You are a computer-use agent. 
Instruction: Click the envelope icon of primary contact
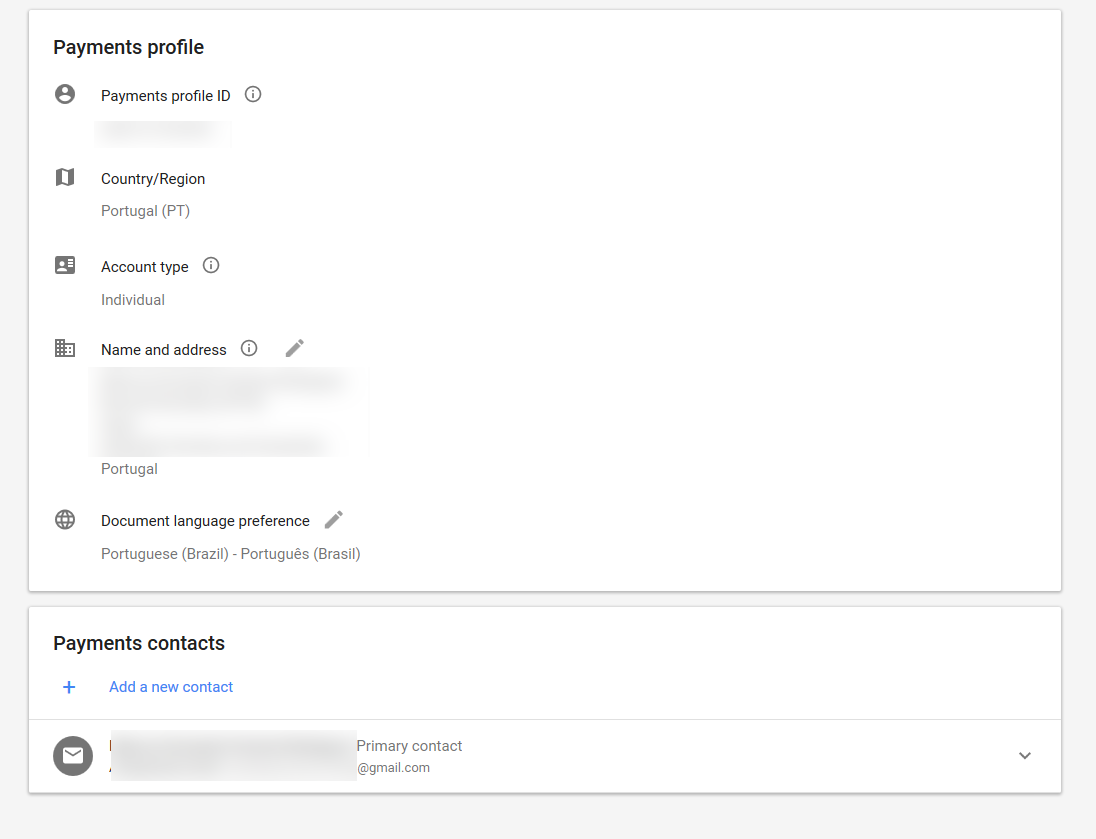[x=73, y=756]
